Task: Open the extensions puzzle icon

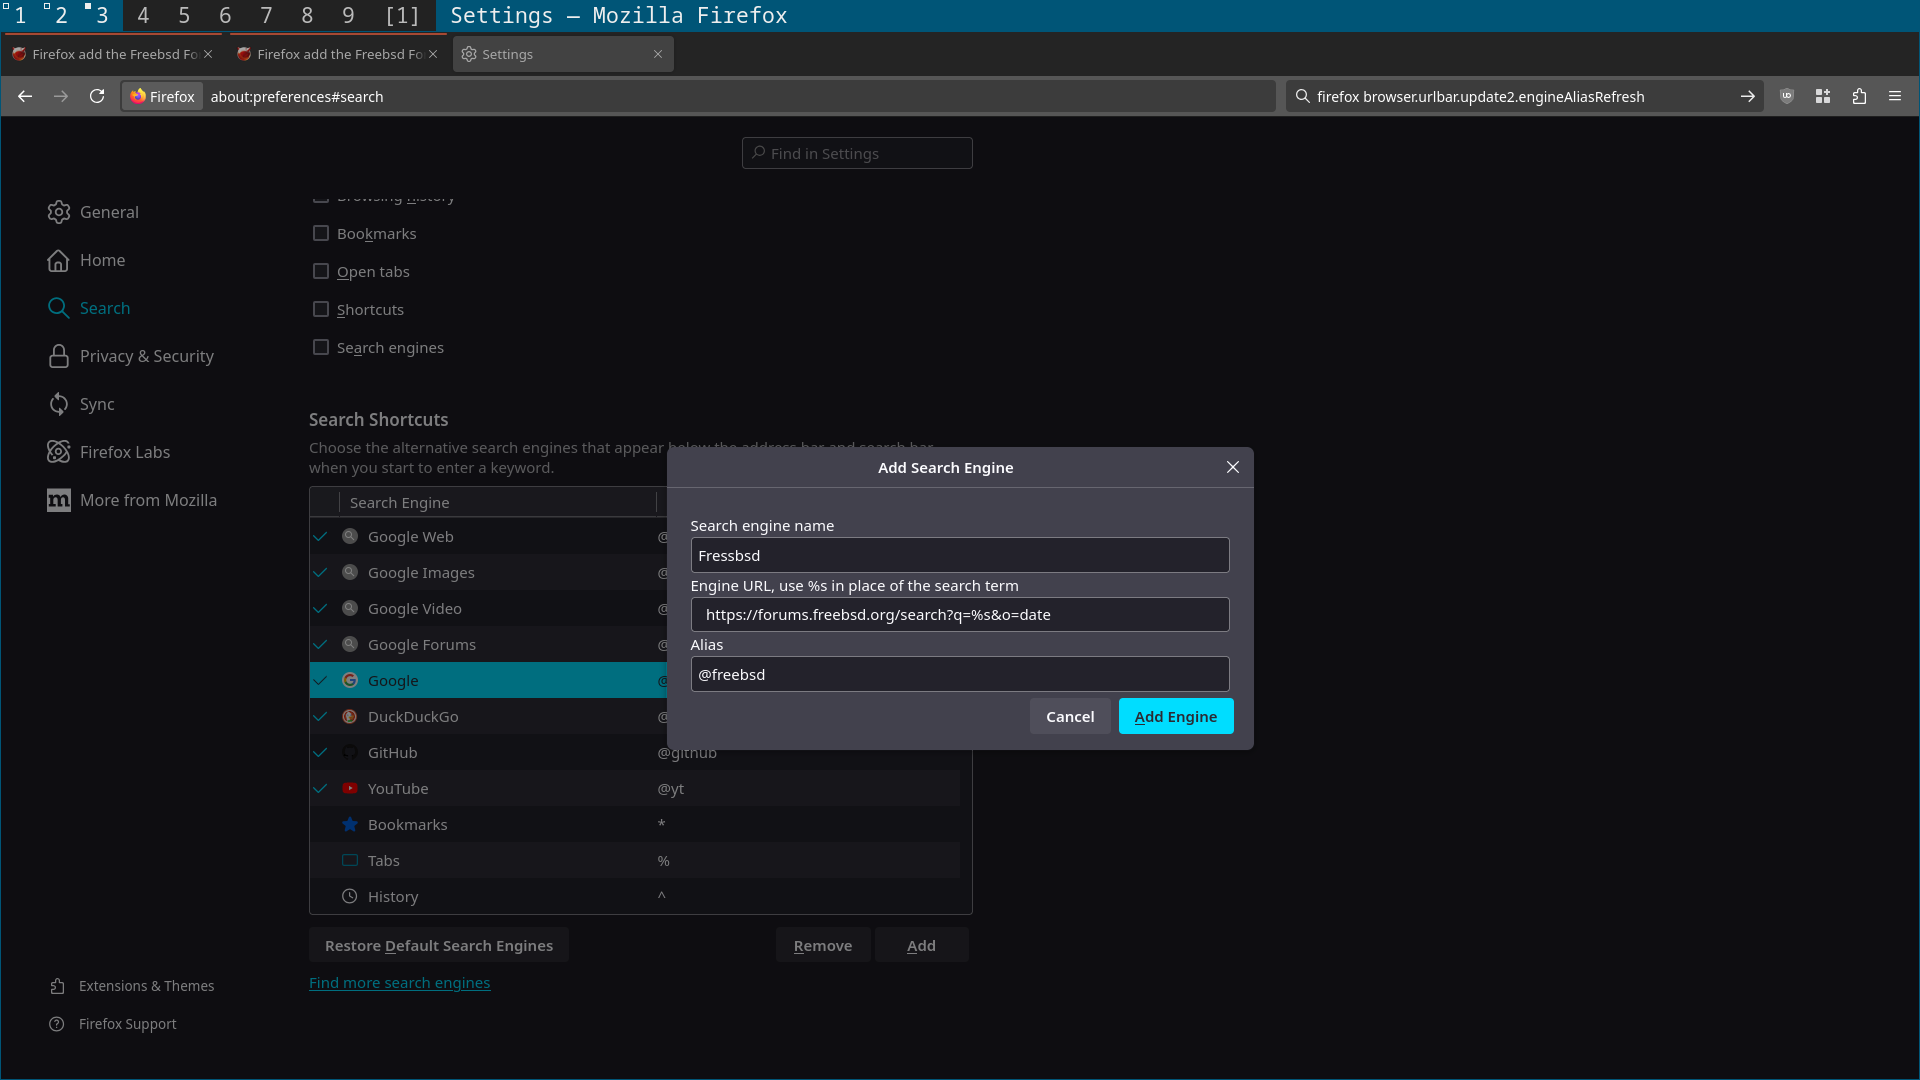Action: (x=1859, y=96)
